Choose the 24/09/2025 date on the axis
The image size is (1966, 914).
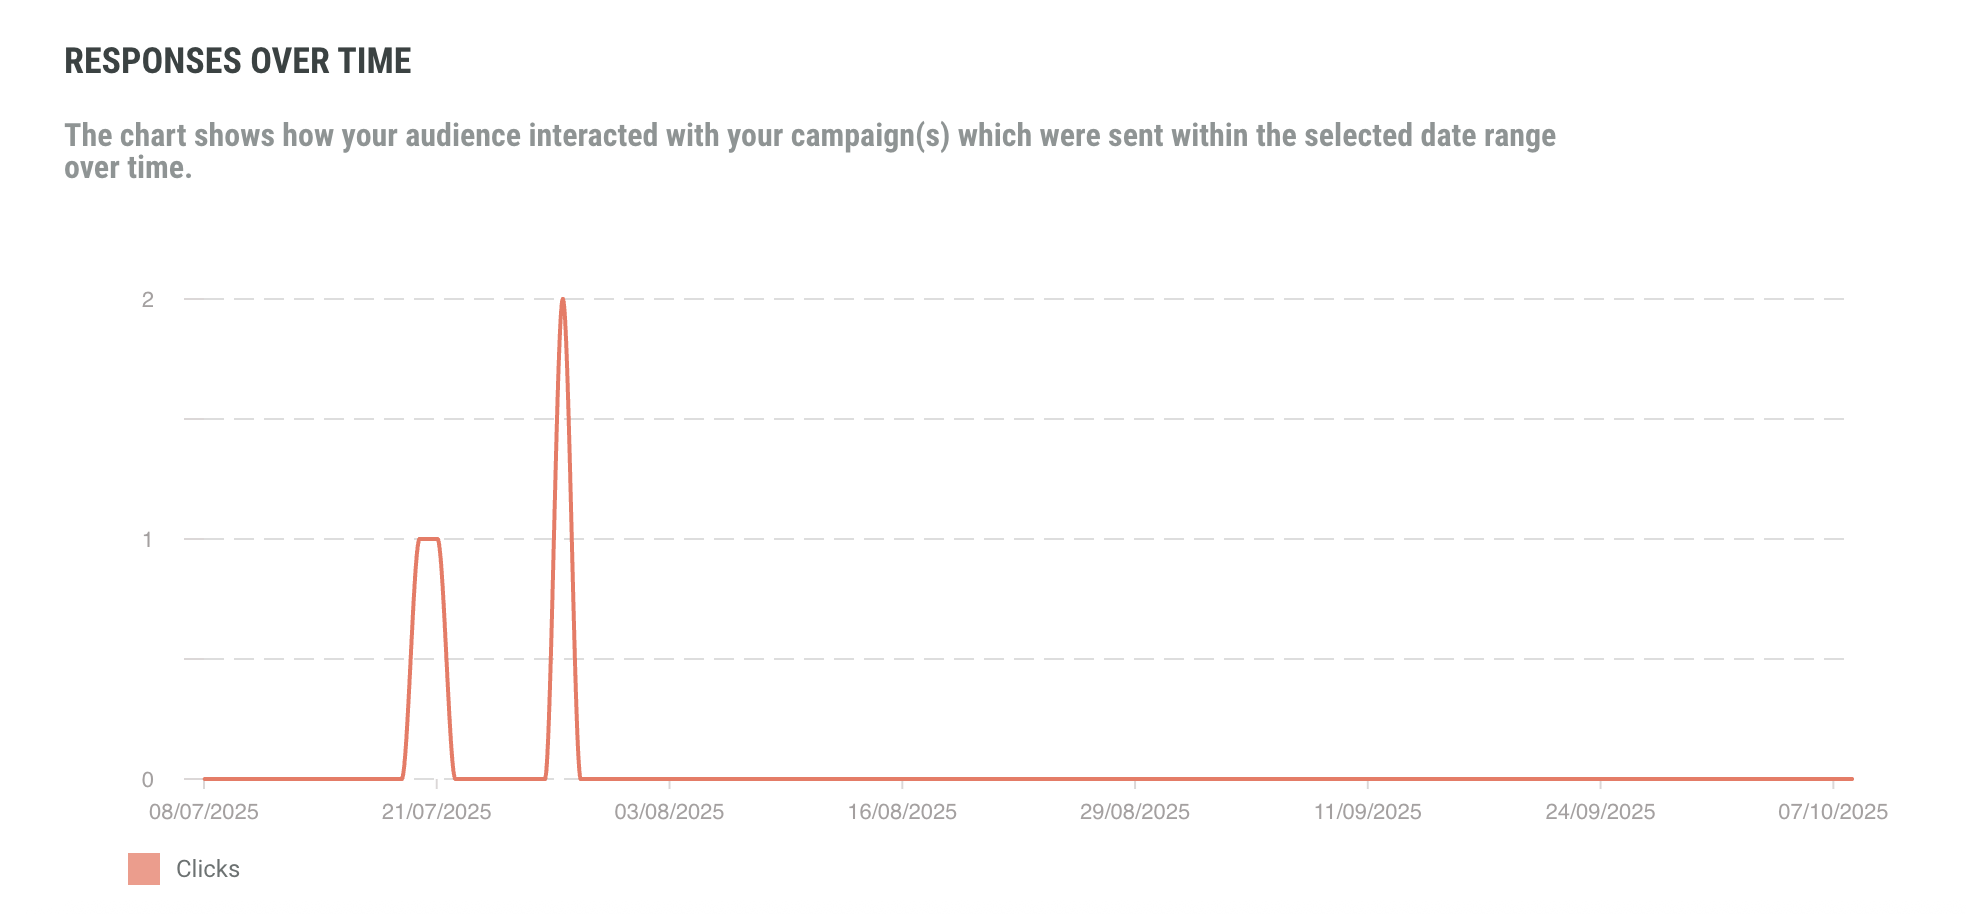[1600, 812]
